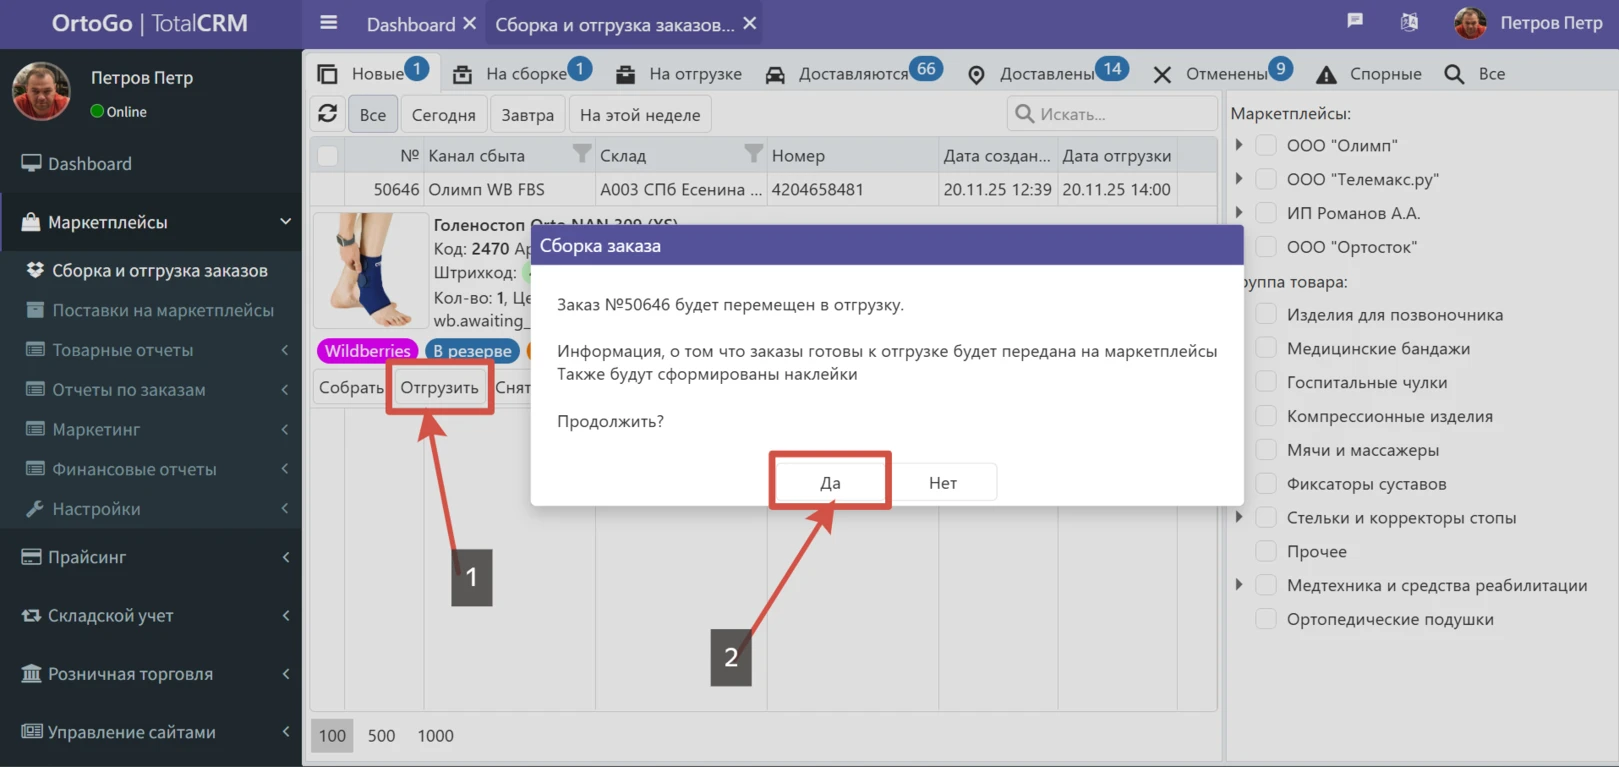Viewport: 1619px width, 767px height.
Task: Confirm the dialog by clicking Да
Action: 830,482
